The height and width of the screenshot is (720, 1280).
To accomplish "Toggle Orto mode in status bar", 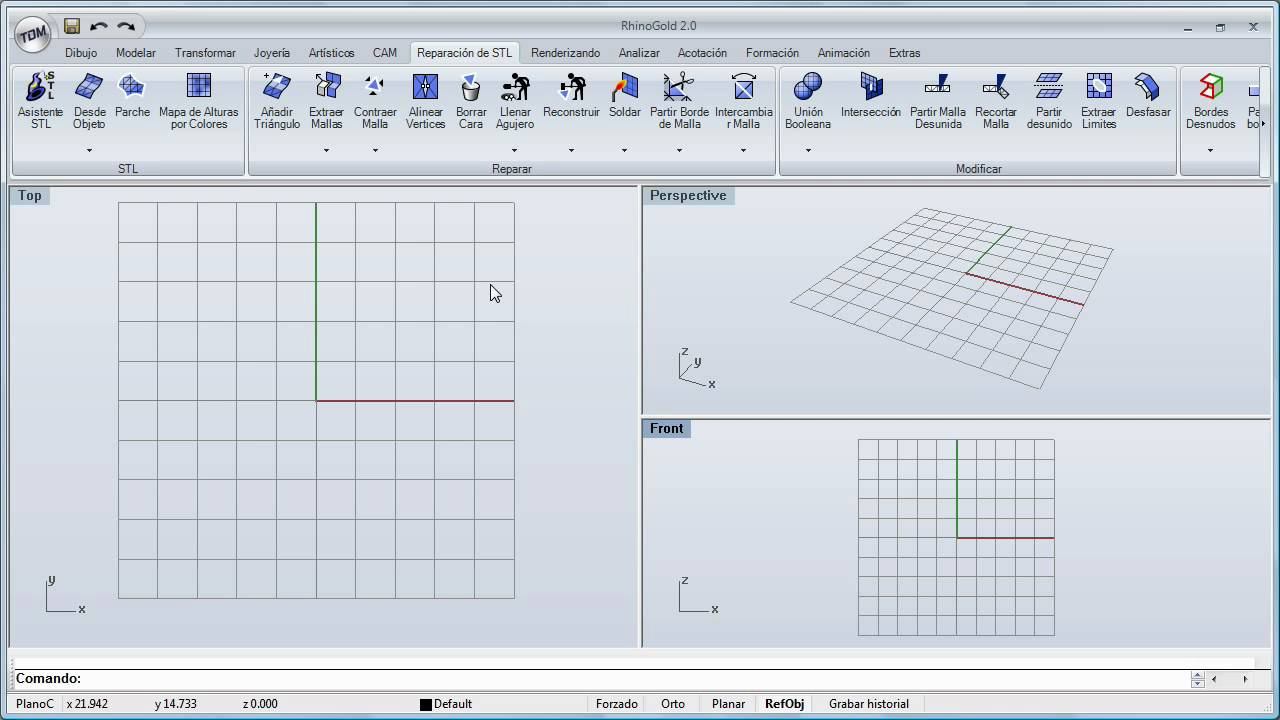I will coord(673,704).
